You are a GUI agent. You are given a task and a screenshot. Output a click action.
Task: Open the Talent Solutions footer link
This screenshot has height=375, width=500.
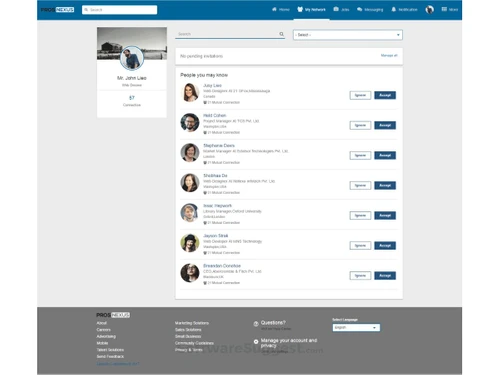110,350
